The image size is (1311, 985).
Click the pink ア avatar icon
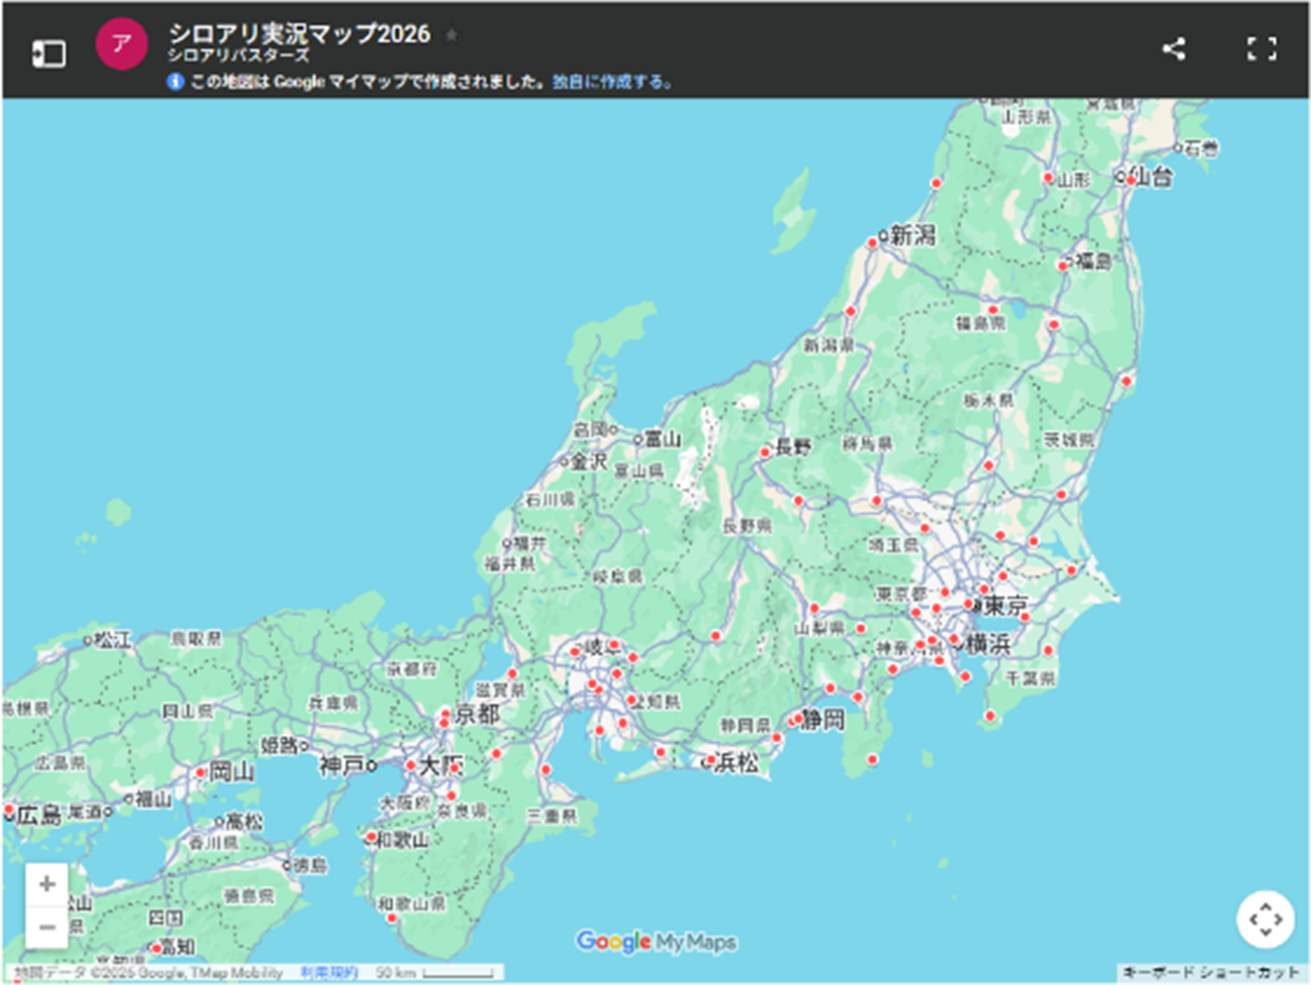[x=122, y=43]
